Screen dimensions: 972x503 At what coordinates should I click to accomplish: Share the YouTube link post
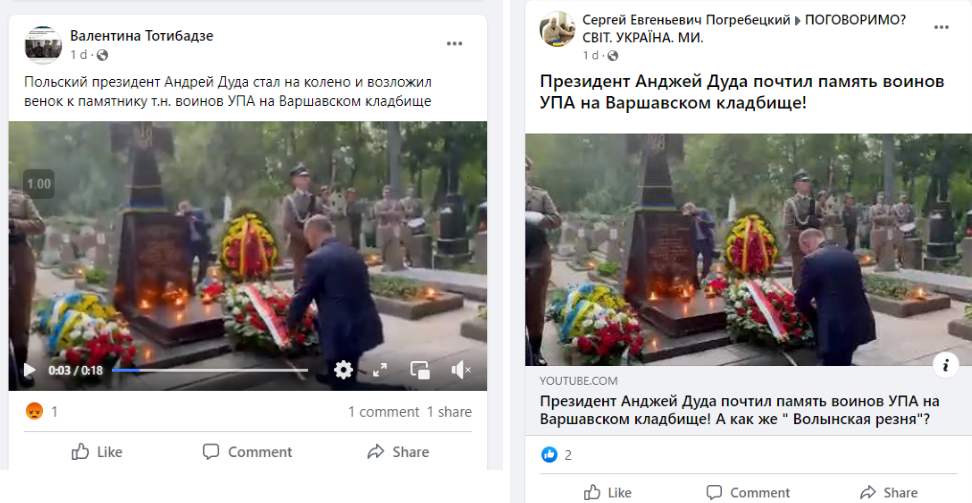pos(888,492)
